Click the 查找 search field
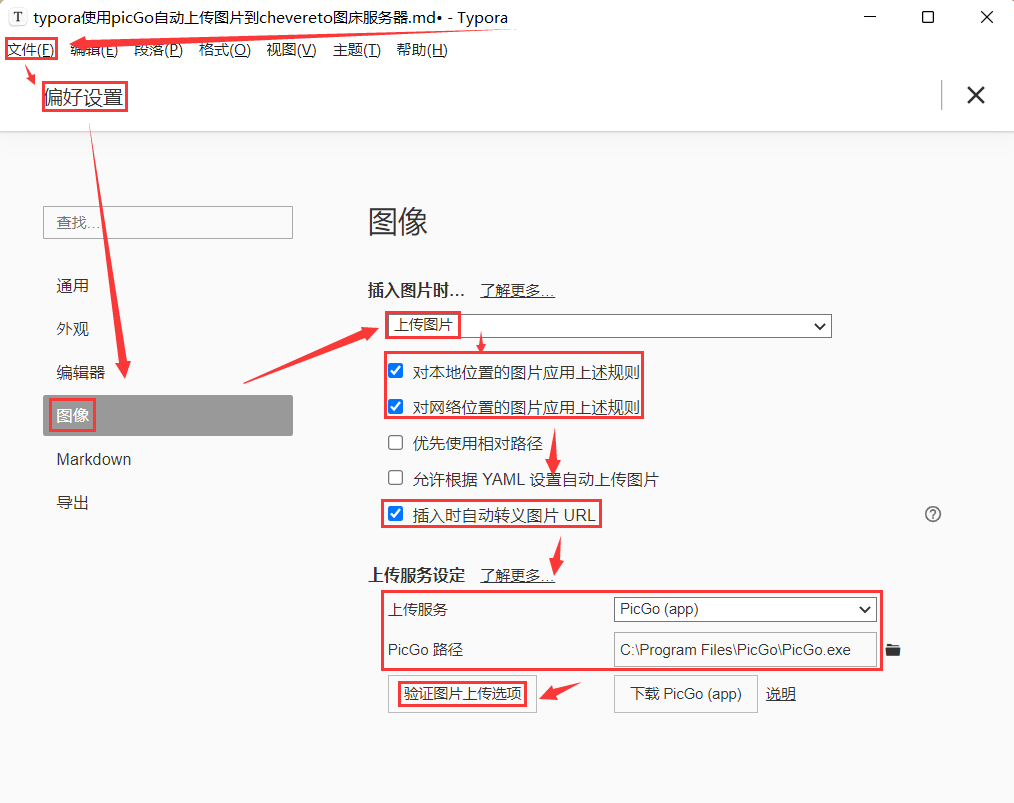This screenshot has width=1014, height=803. [167, 222]
